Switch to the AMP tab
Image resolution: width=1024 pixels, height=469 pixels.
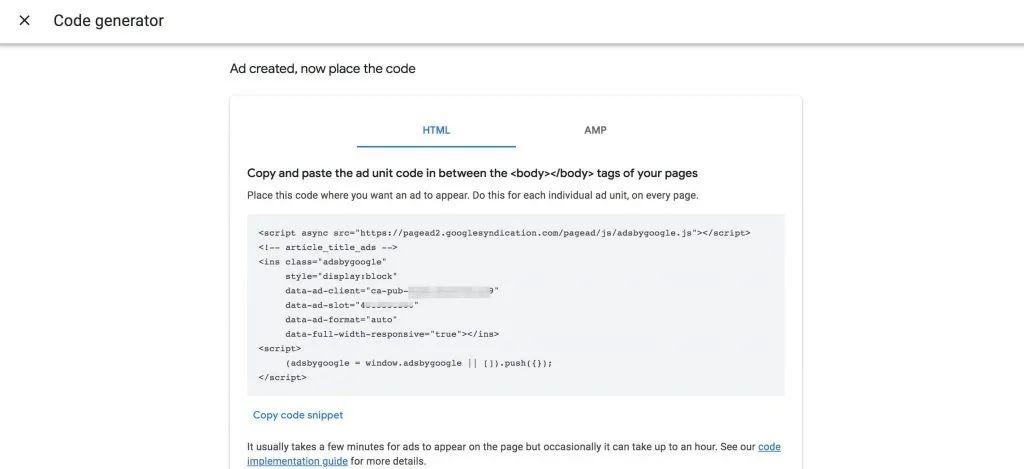(x=595, y=130)
